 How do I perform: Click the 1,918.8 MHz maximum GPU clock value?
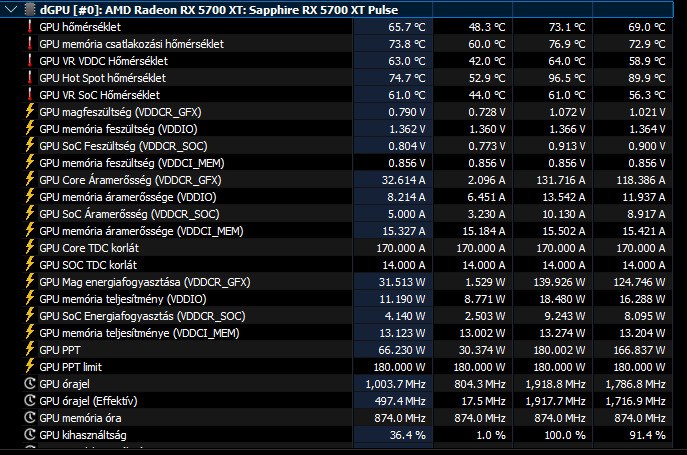pos(556,384)
